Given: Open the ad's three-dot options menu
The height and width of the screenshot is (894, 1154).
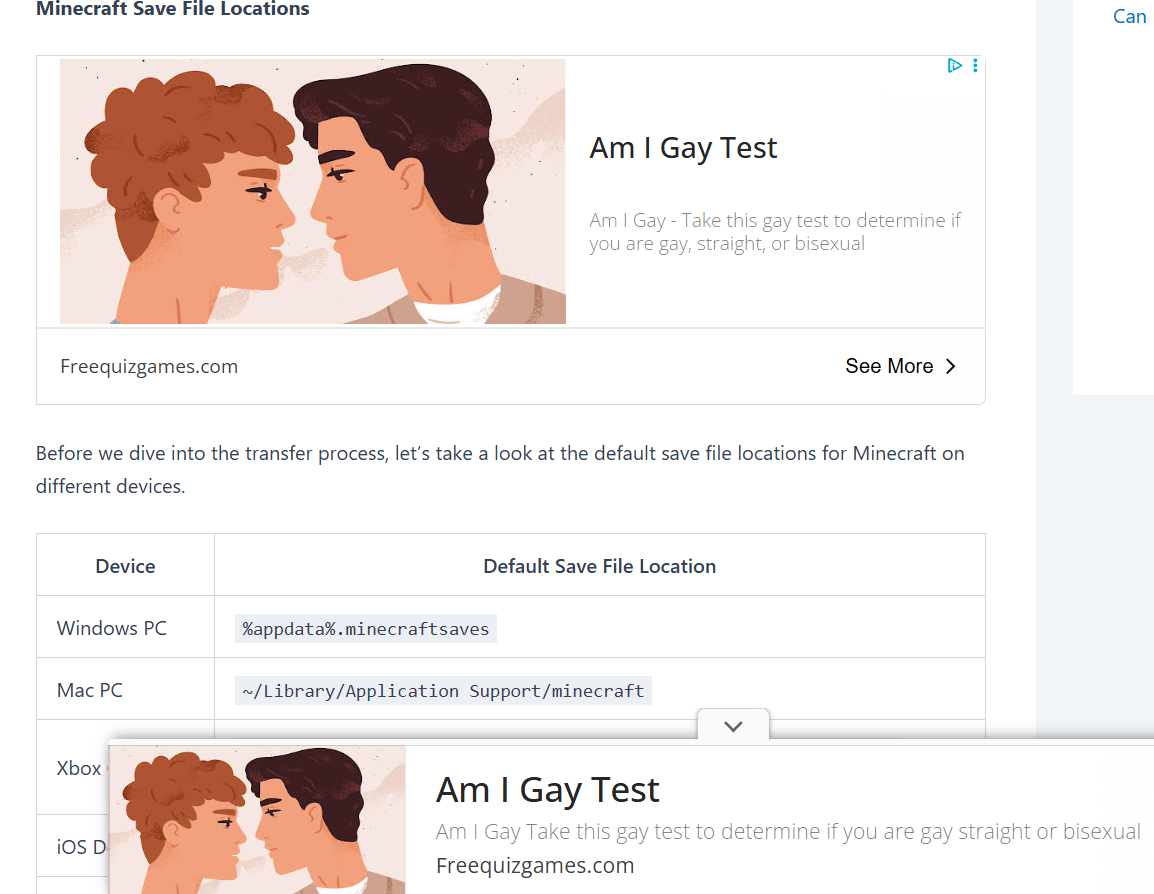Looking at the screenshot, I should [975, 66].
